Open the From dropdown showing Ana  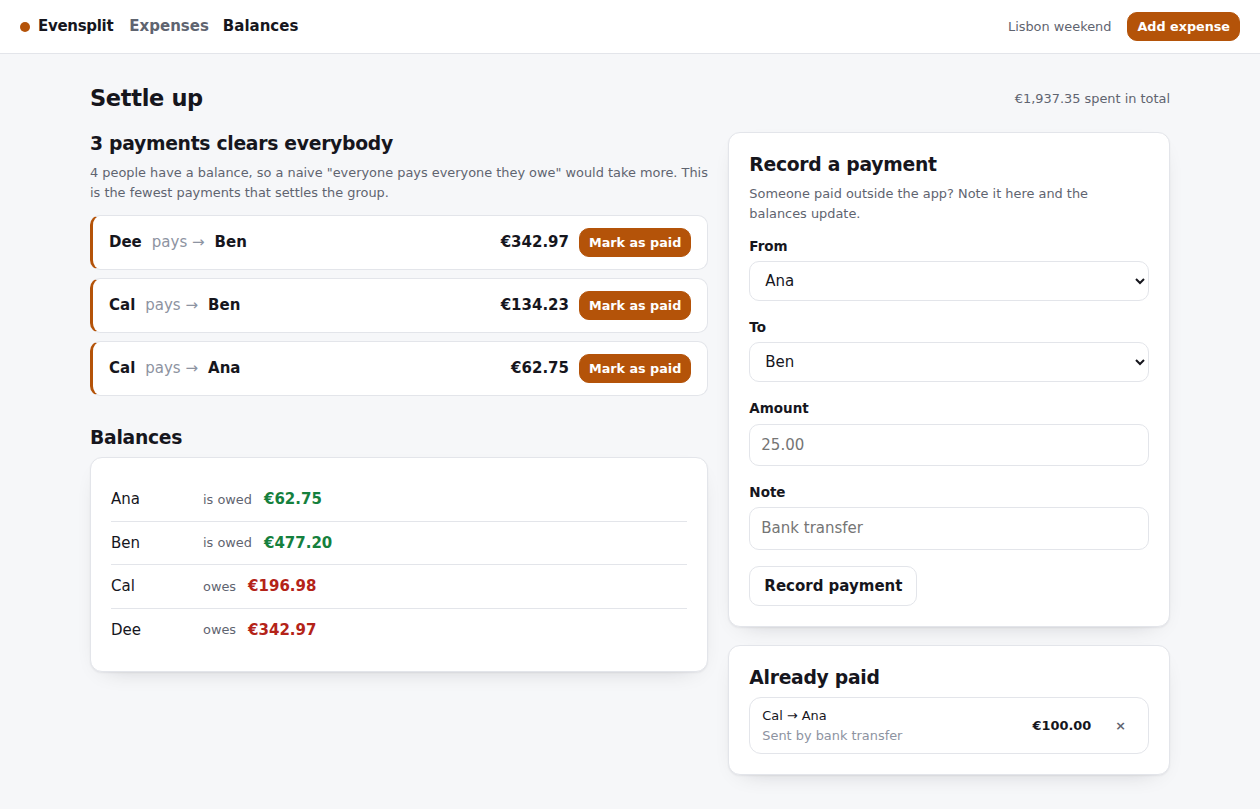coord(949,281)
